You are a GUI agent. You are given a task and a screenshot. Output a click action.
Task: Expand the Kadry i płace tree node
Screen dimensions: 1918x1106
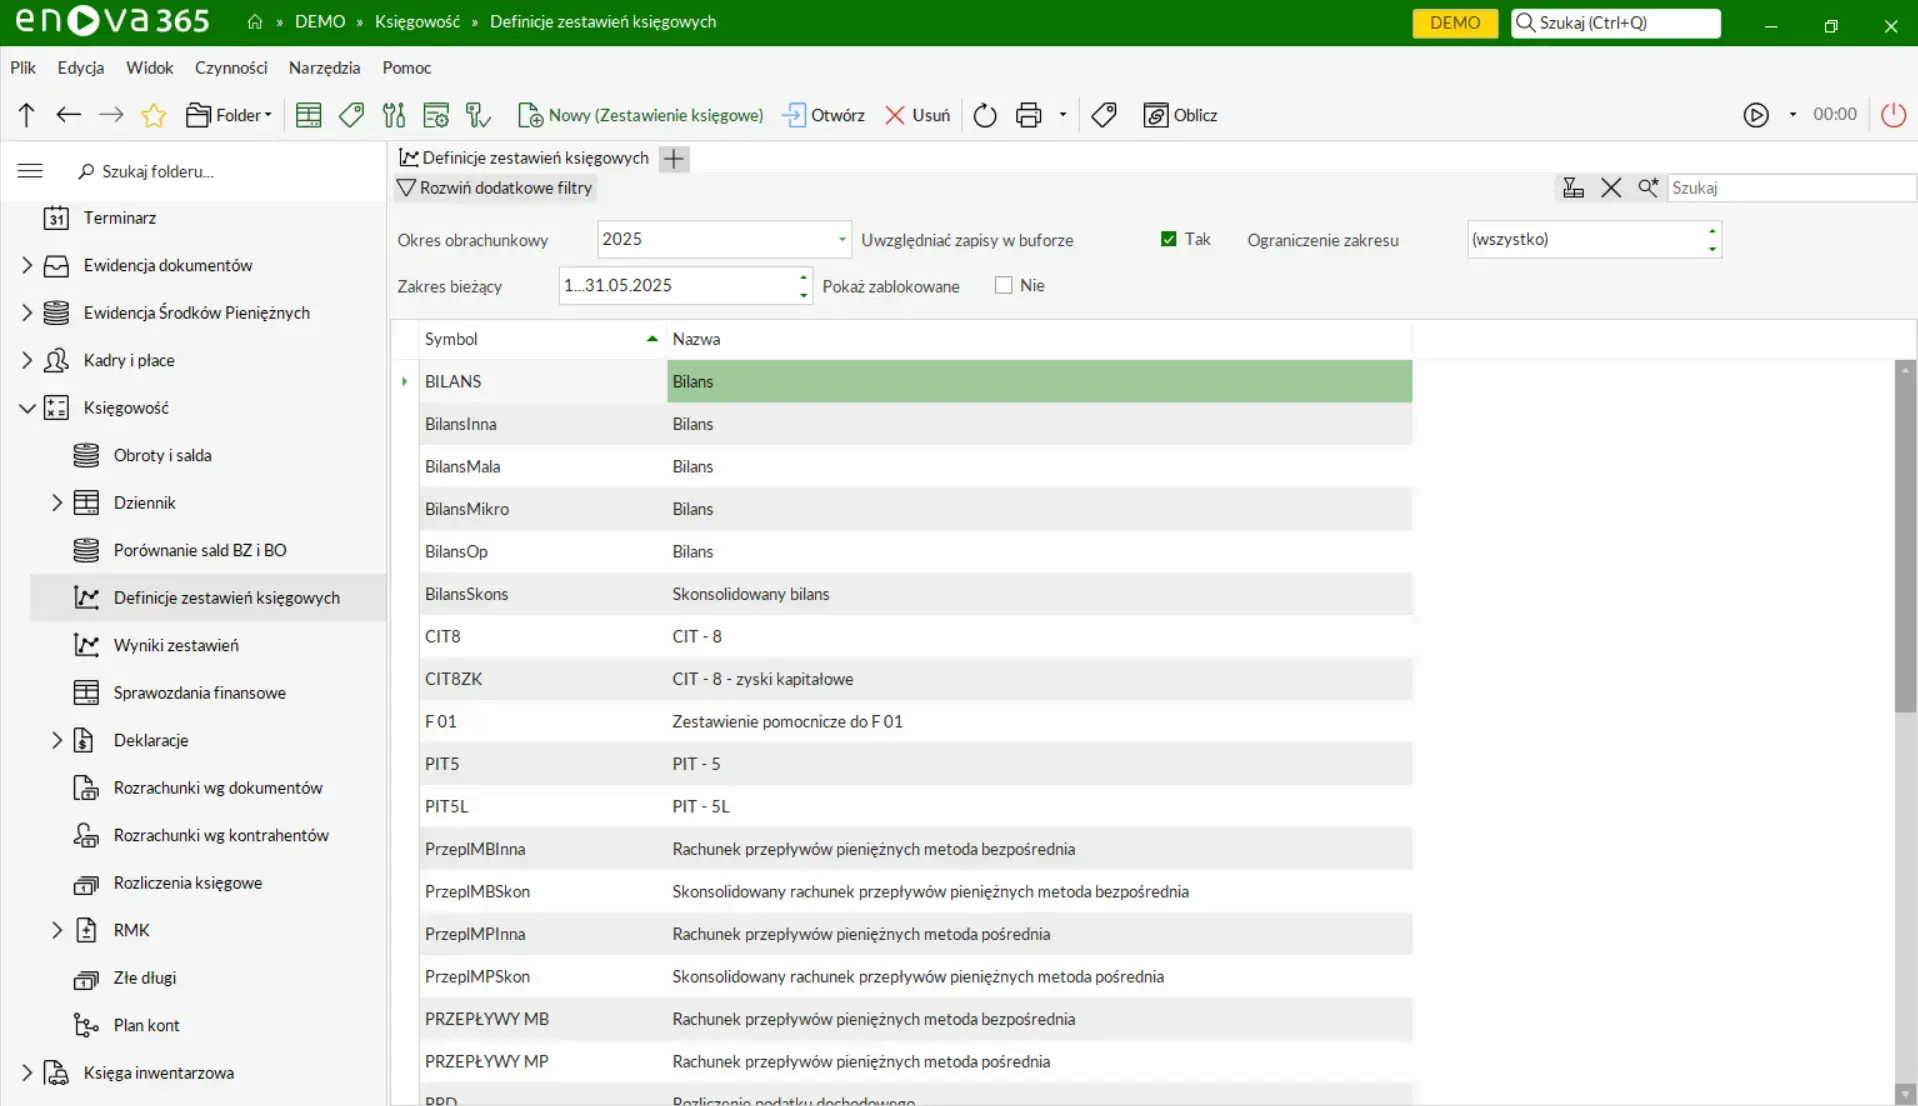click(26, 360)
